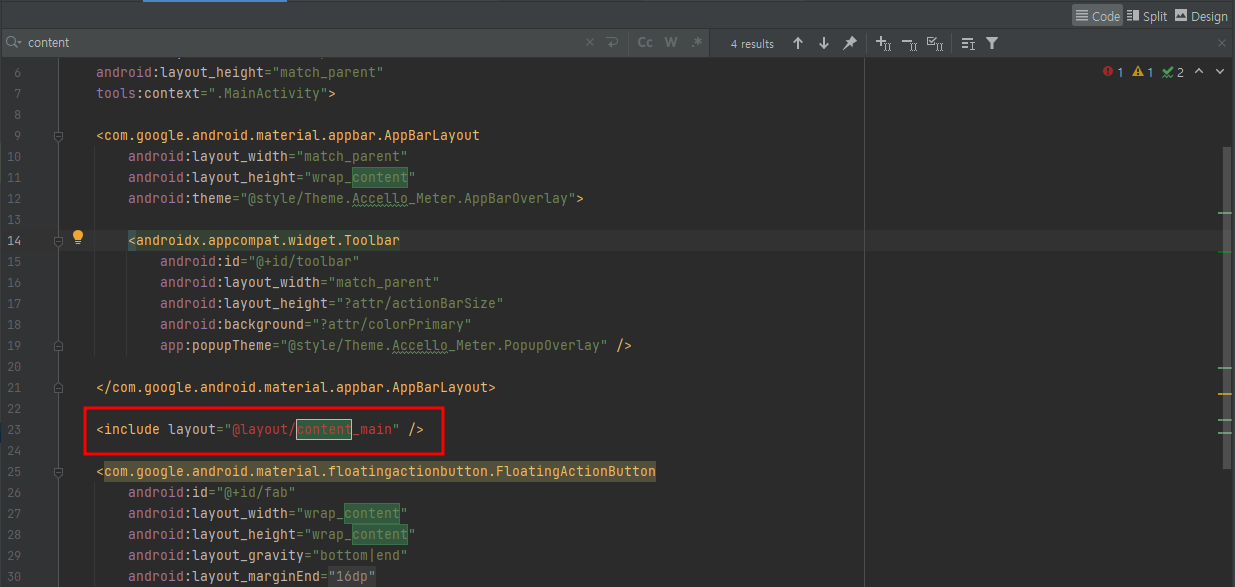Go to previous search result
This screenshot has width=1235, height=587.
click(x=797, y=43)
